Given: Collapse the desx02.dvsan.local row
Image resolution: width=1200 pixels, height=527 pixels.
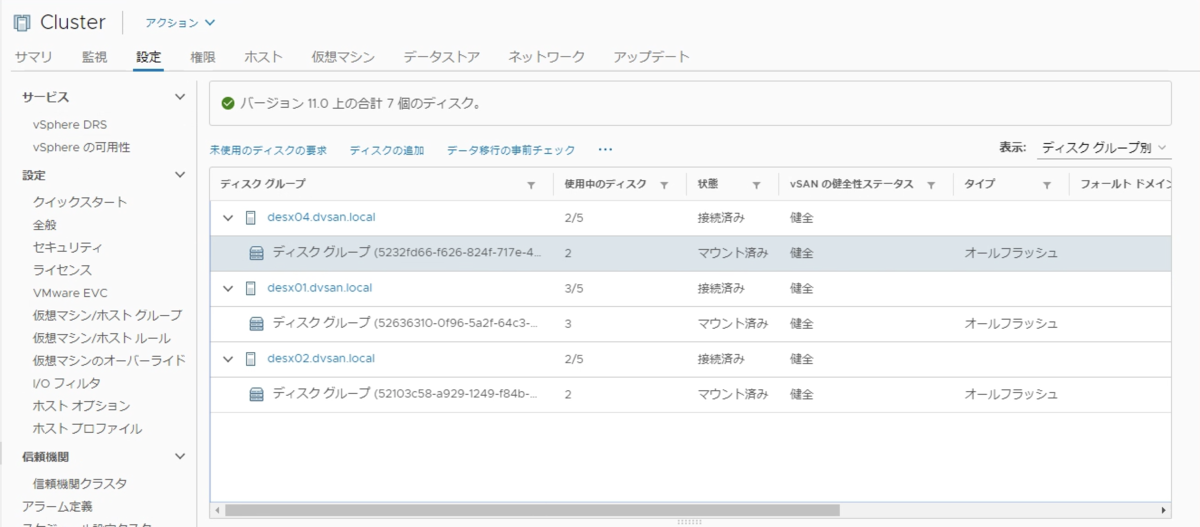Looking at the screenshot, I should (228, 359).
